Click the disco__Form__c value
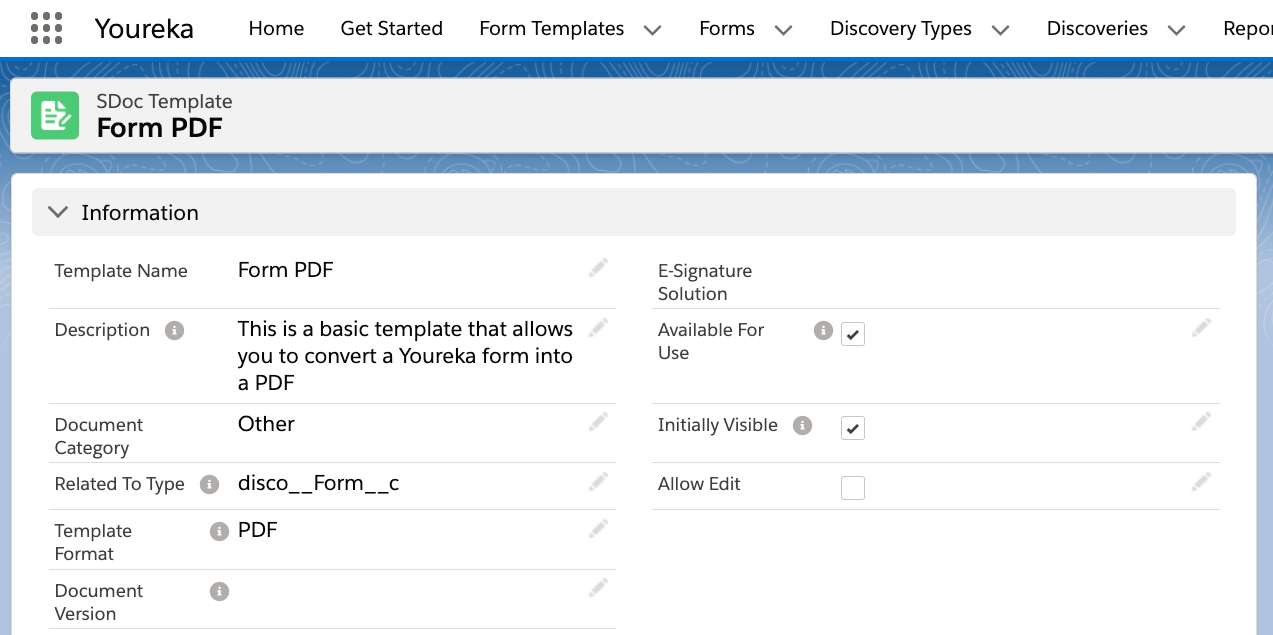Image resolution: width=1273 pixels, height=635 pixels. pyautogui.click(x=319, y=484)
